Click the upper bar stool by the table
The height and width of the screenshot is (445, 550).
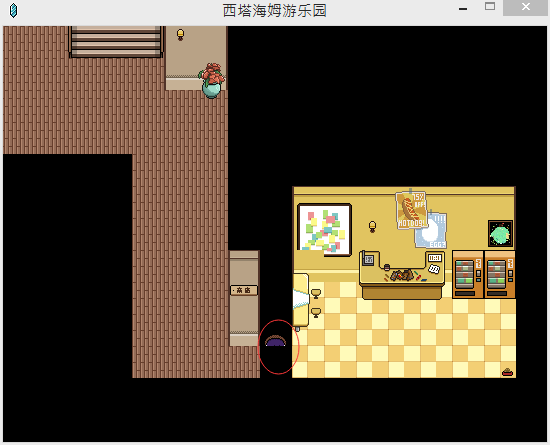[x=316, y=294]
